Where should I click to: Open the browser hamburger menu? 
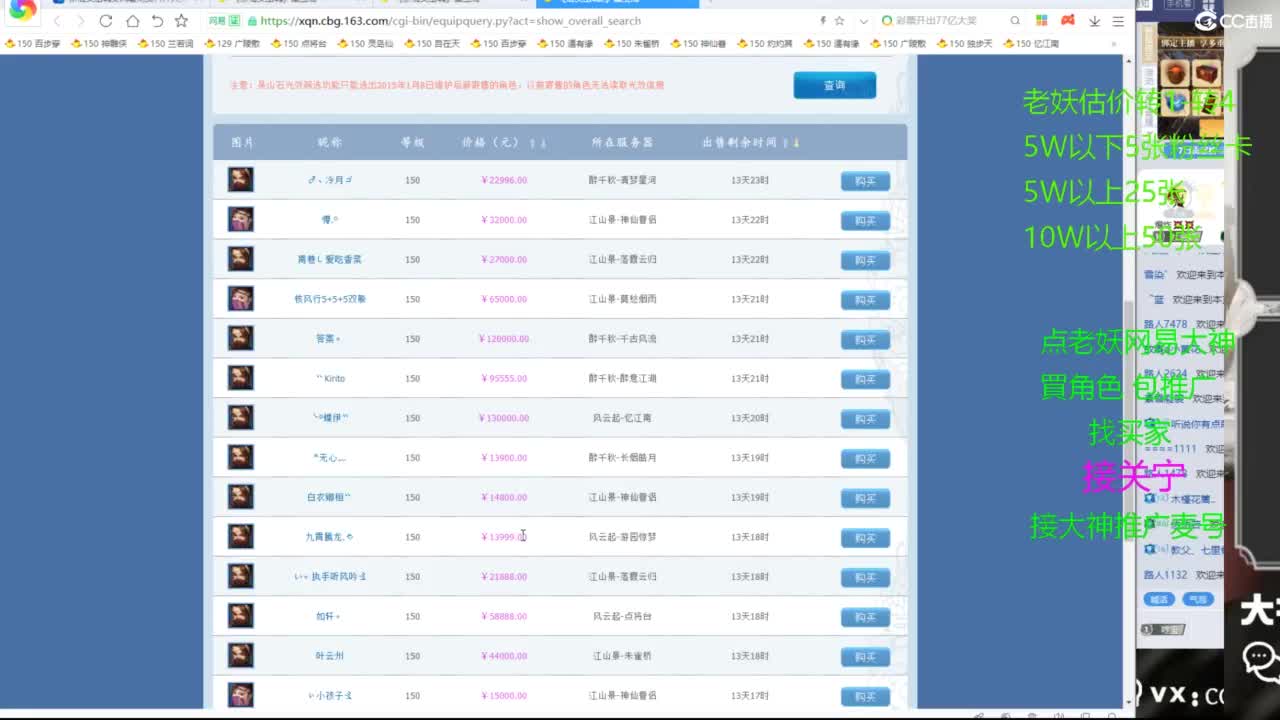pos(1118,21)
